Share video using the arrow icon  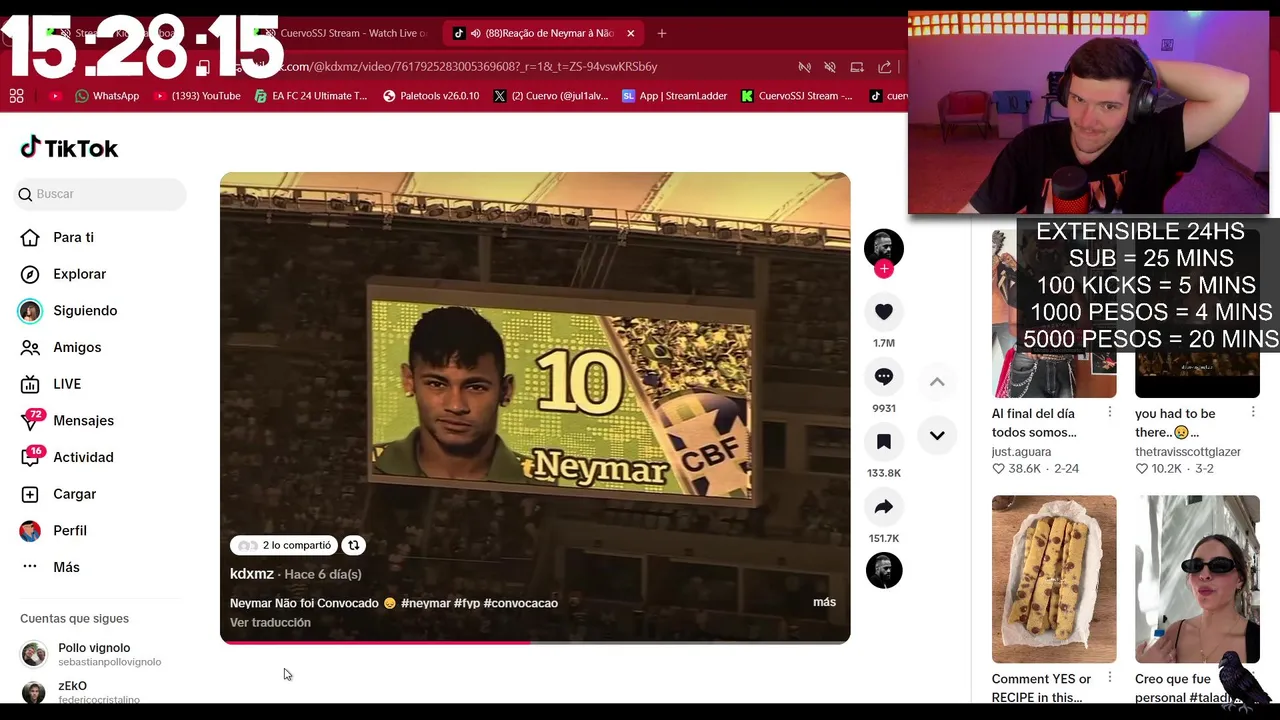click(x=883, y=507)
